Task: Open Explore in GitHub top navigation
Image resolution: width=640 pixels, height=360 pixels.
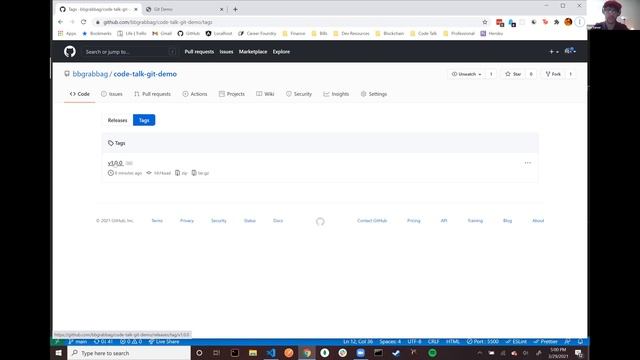Action: pyautogui.click(x=281, y=52)
